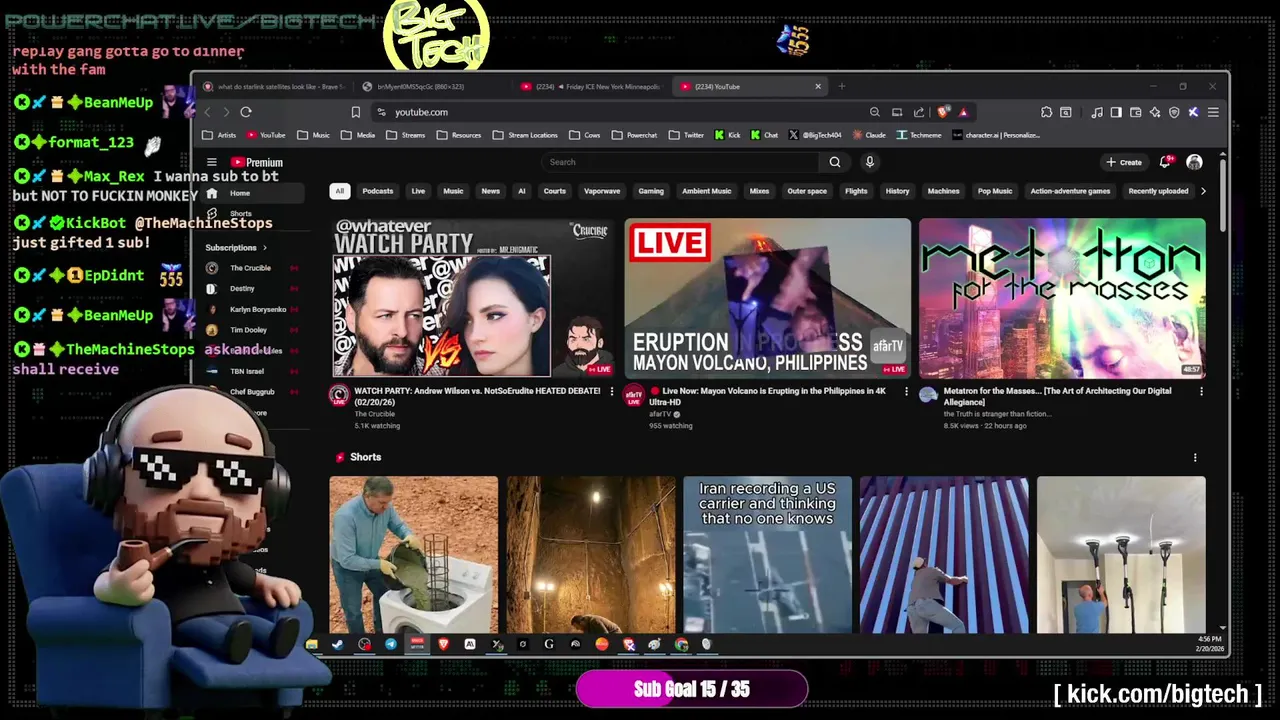
Task: Open the Techmeme bookmark
Action: pos(919,135)
